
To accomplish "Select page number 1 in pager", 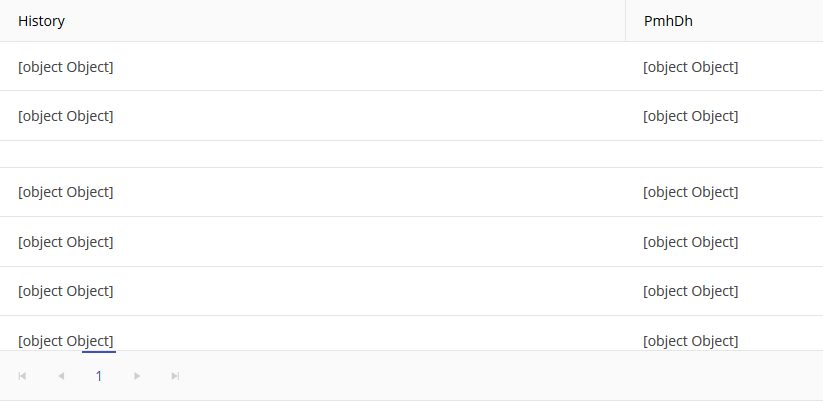I will point(99,376).
